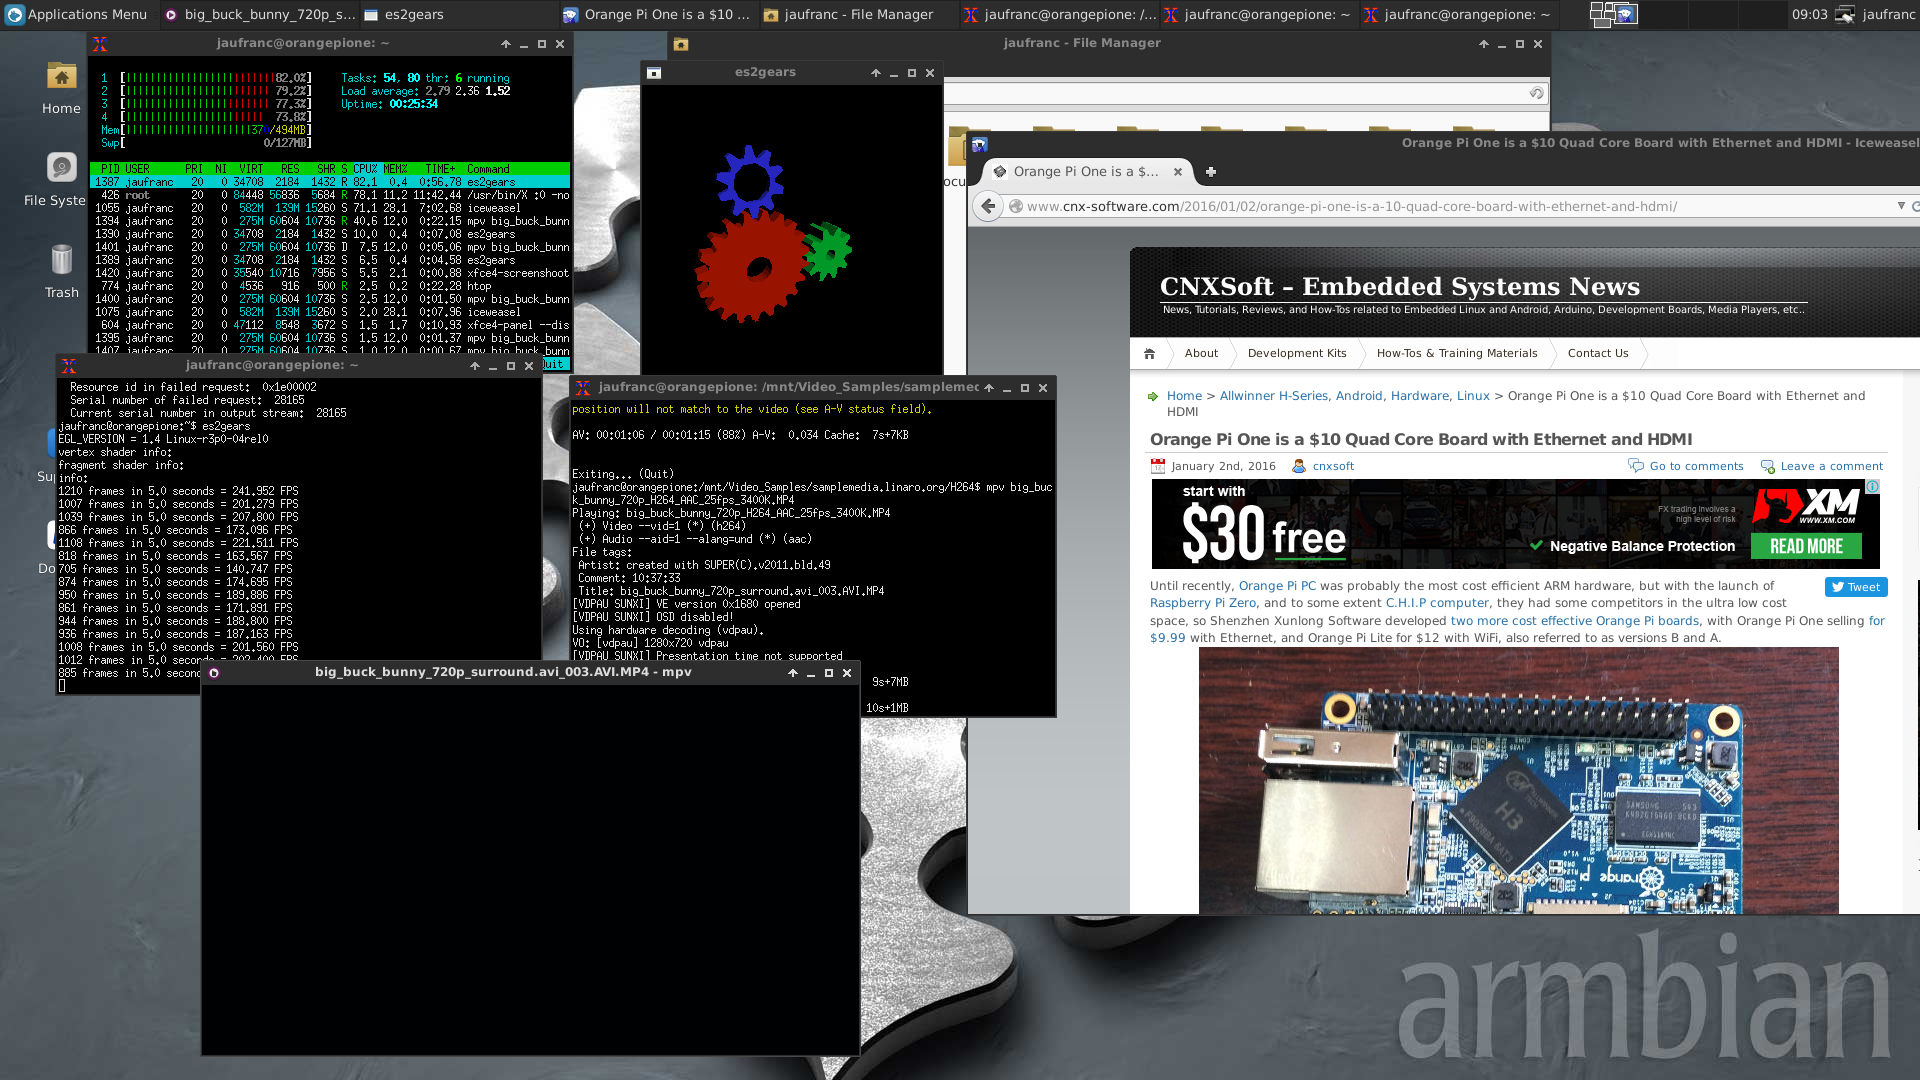Viewport: 1920px width, 1080px height.
Task: Select 'Orange Pi One is a $10' taskbar item
Action: (x=657, y=14)
